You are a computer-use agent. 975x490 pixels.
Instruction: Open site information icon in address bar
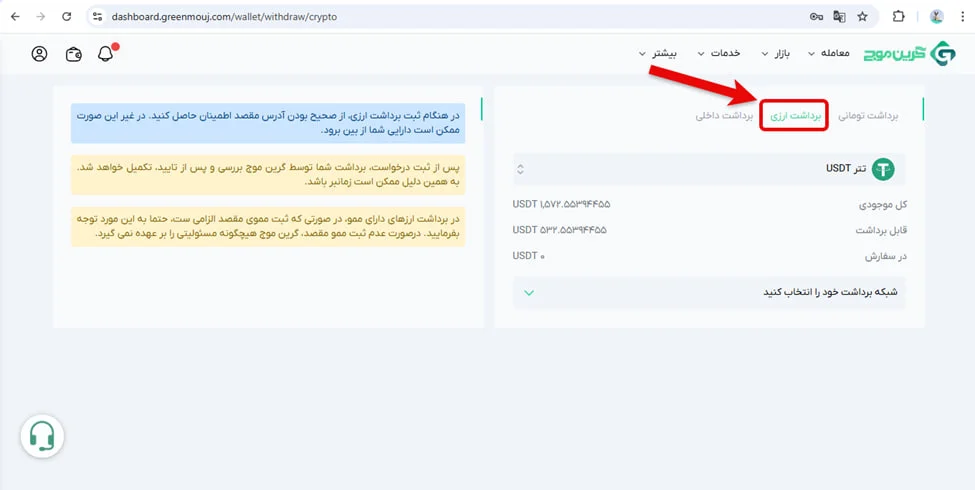click(97, 17)
